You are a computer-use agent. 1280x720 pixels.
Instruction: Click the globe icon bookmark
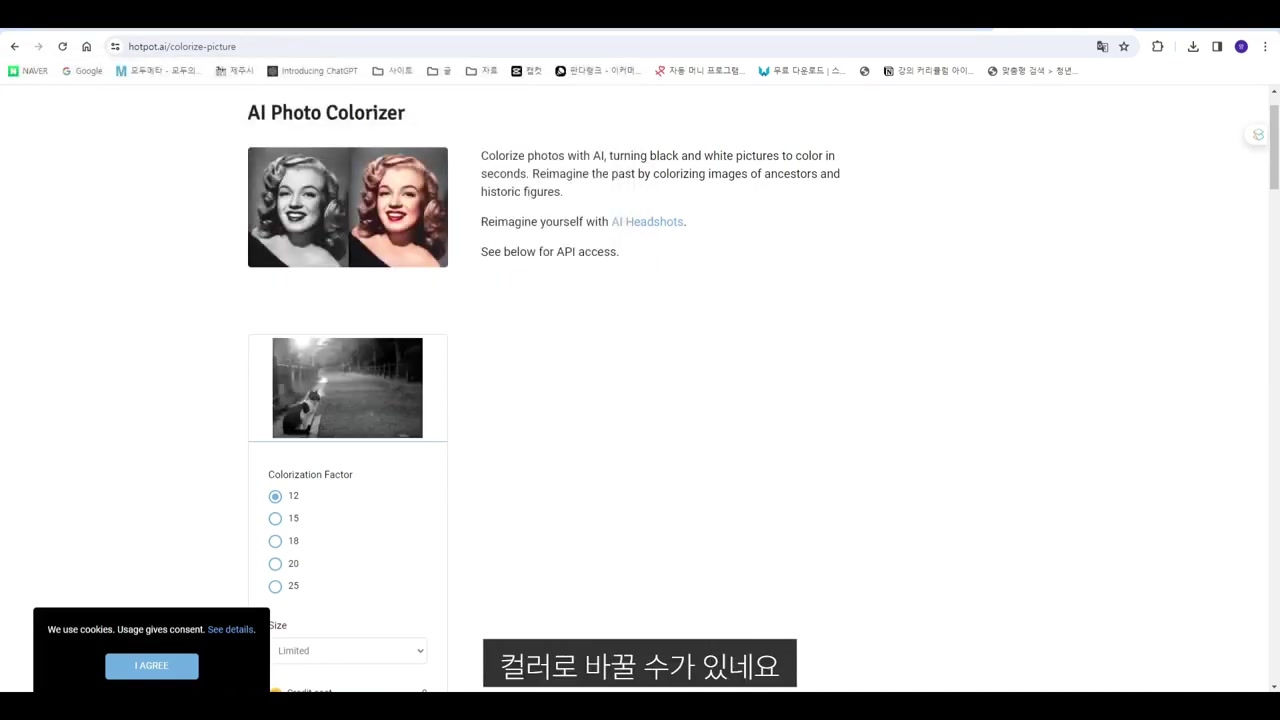[864, 71]
